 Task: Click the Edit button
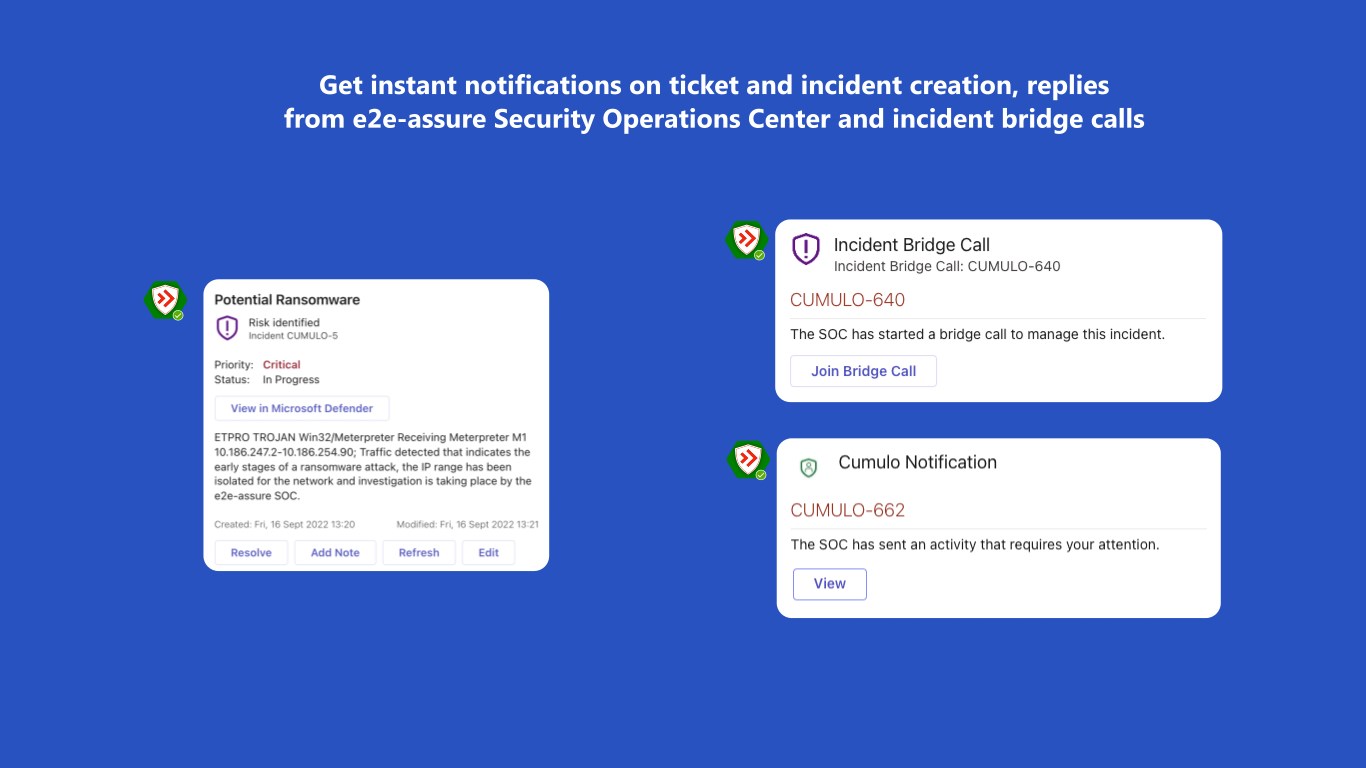click(x=488, y=552)
